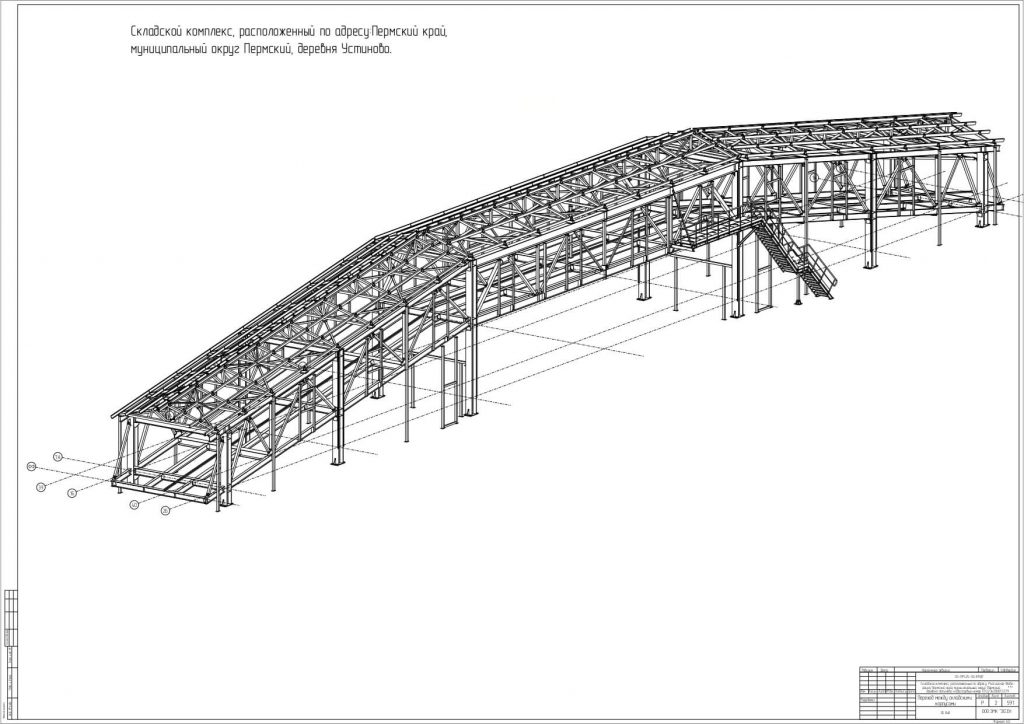
Task: Select the leftmost grid axis bubble marker
Action: point(31,466)
